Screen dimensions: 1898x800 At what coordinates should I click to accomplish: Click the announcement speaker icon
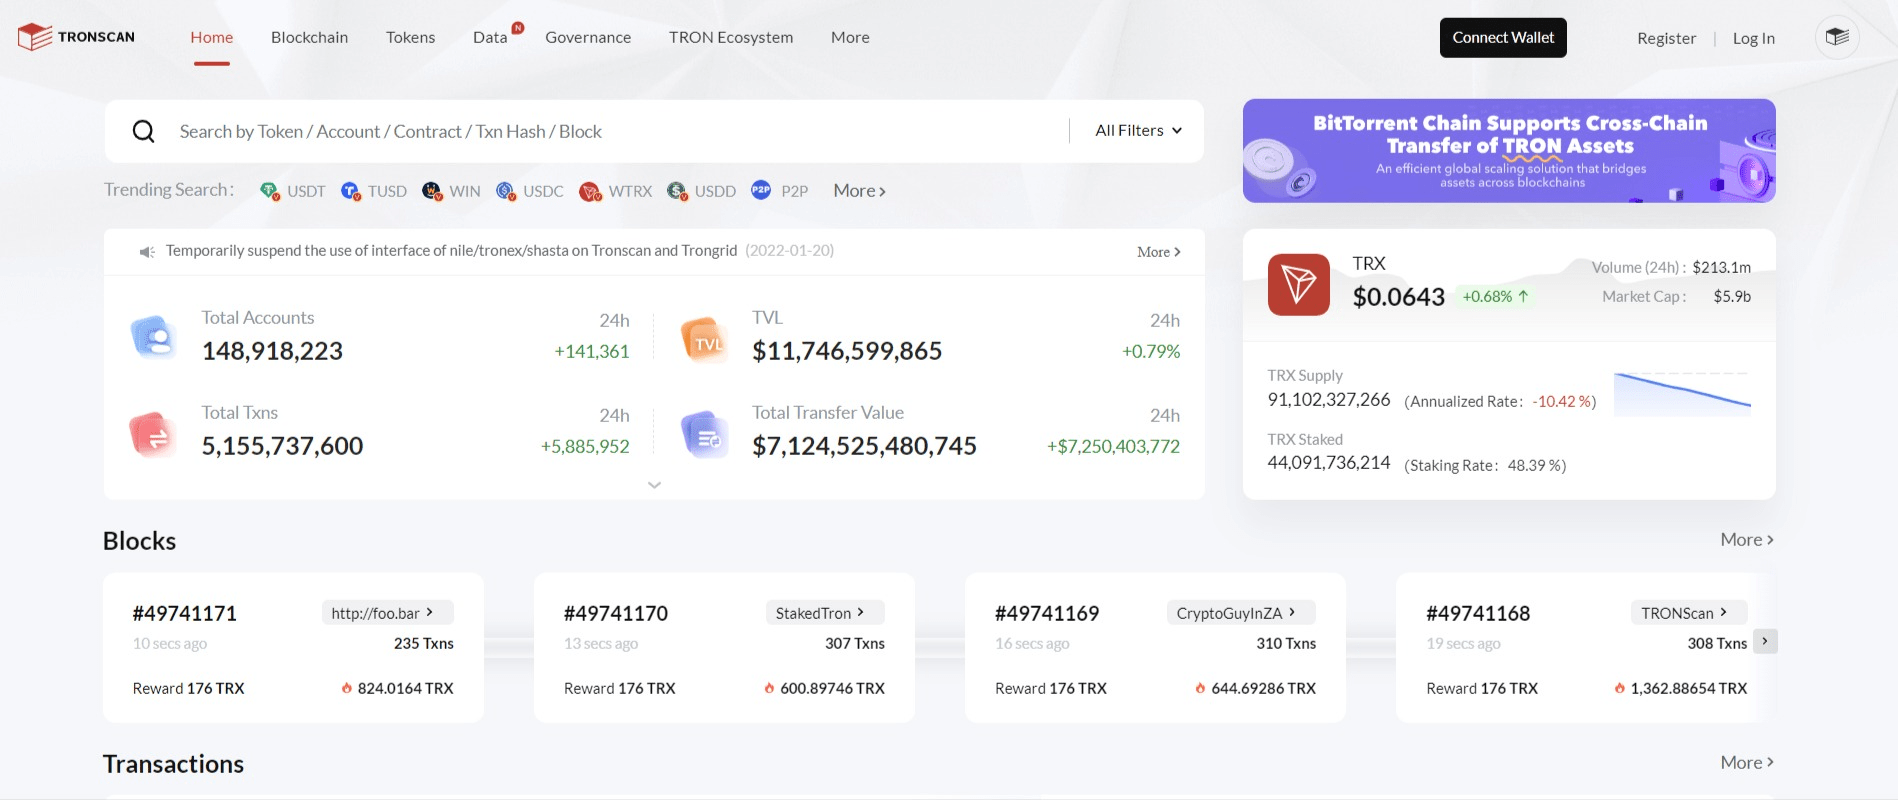[x=147, y=252]
